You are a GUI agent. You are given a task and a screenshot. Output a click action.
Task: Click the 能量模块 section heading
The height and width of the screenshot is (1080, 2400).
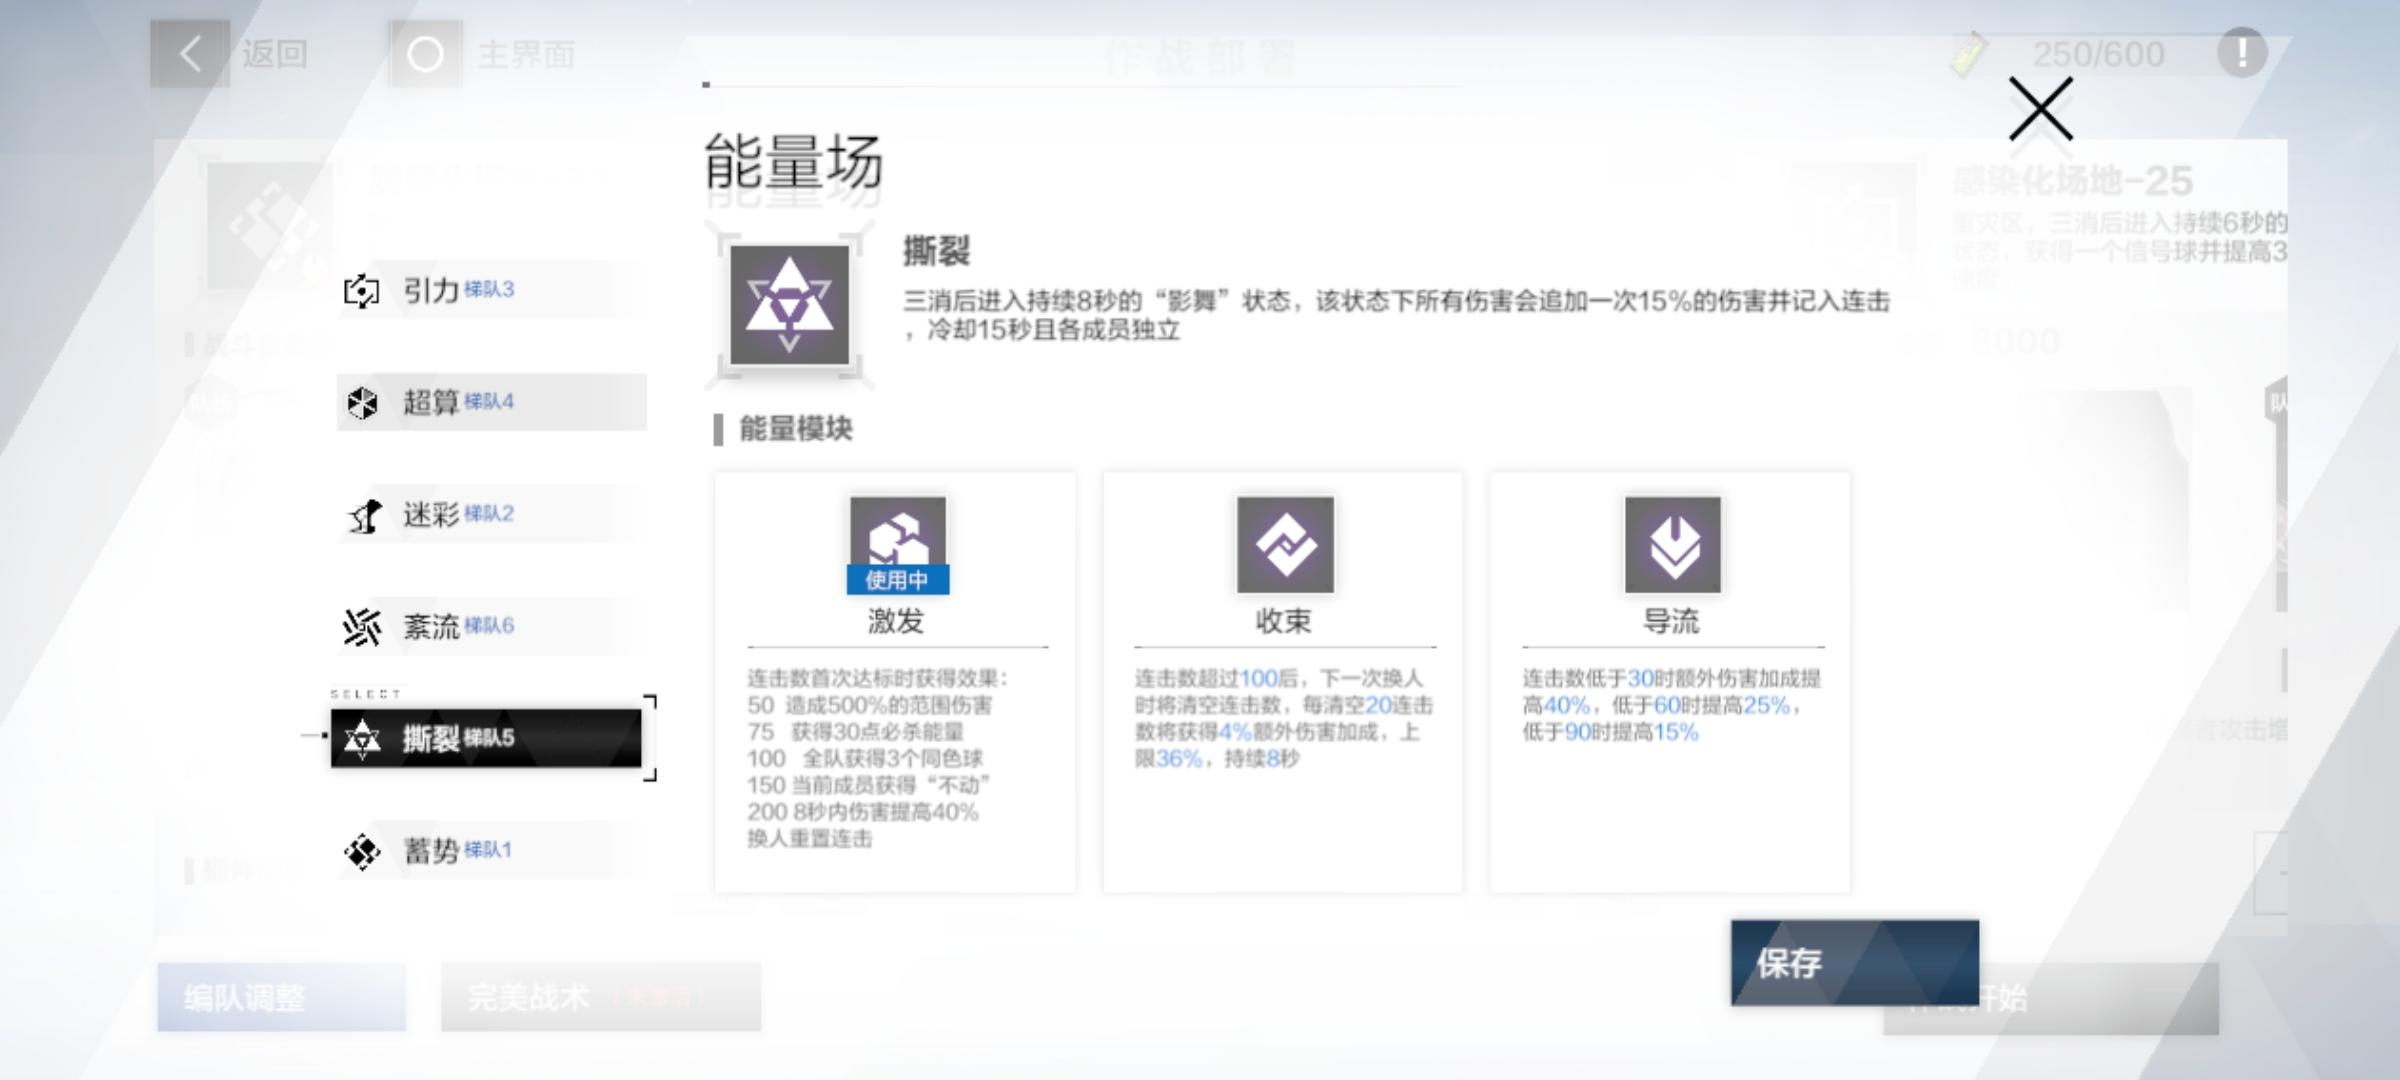pos(796,429)
